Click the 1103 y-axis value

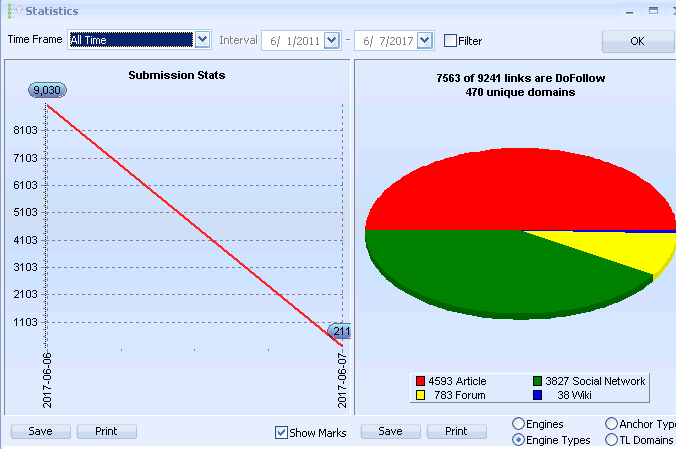click(x=25, y=322)
